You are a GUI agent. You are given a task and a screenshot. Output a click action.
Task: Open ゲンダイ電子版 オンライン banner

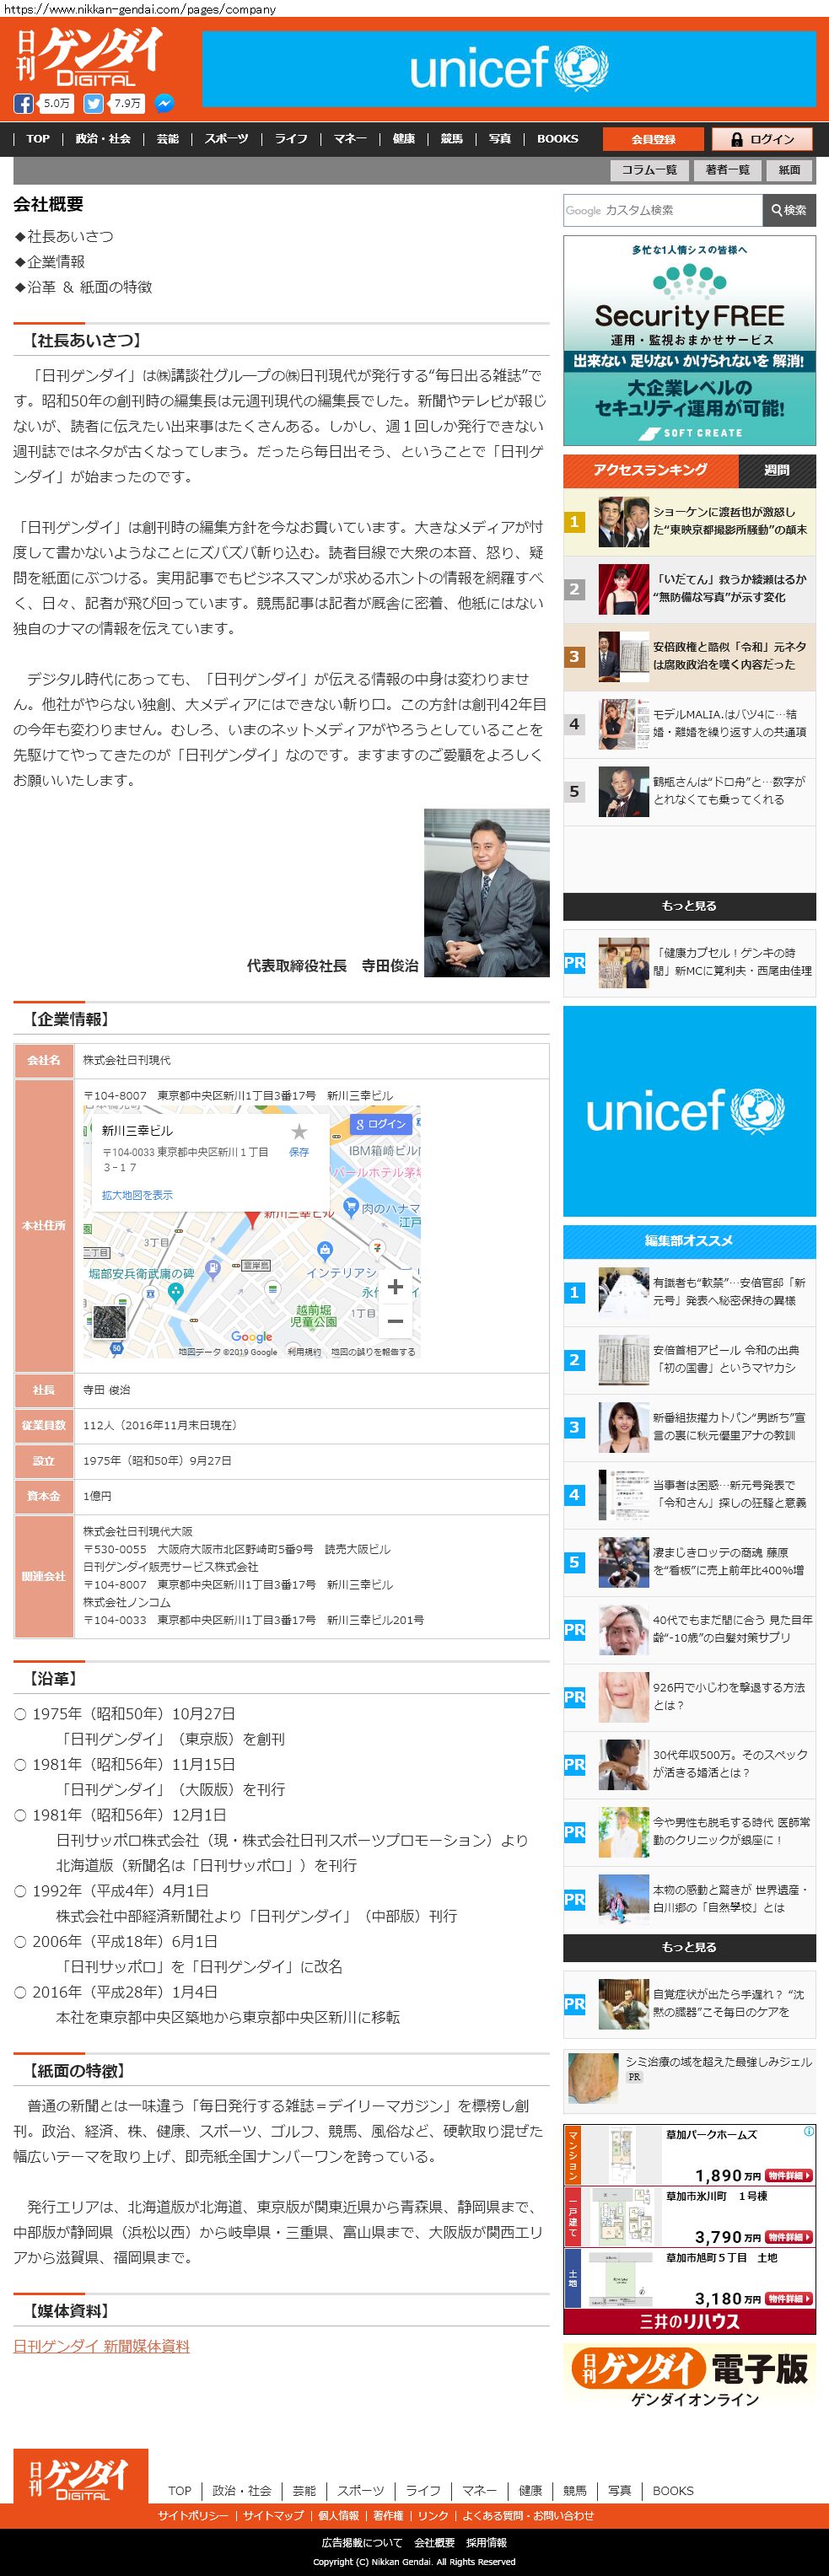pos(689,2378)
